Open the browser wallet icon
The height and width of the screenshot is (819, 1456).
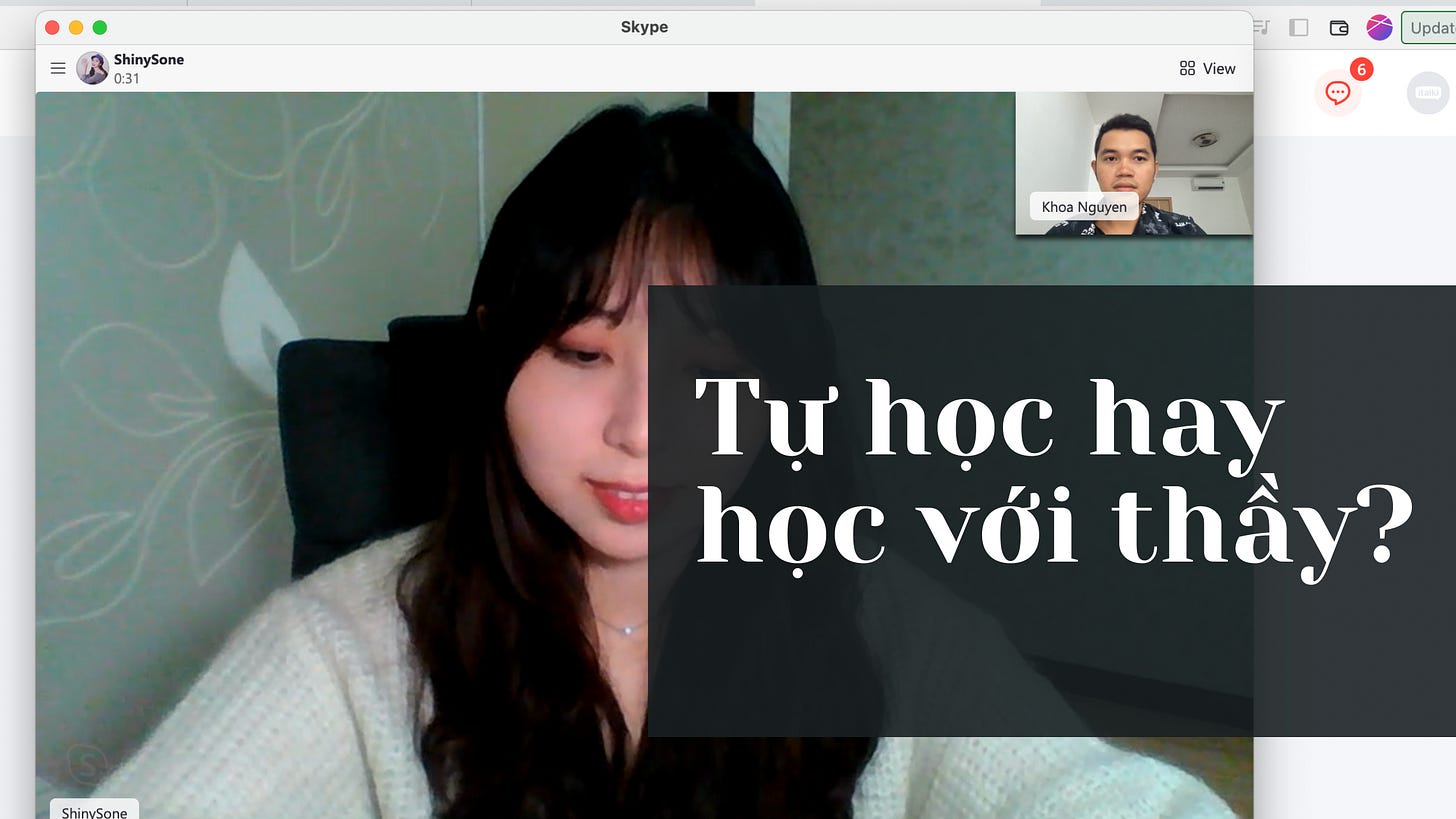[1339, 28]
